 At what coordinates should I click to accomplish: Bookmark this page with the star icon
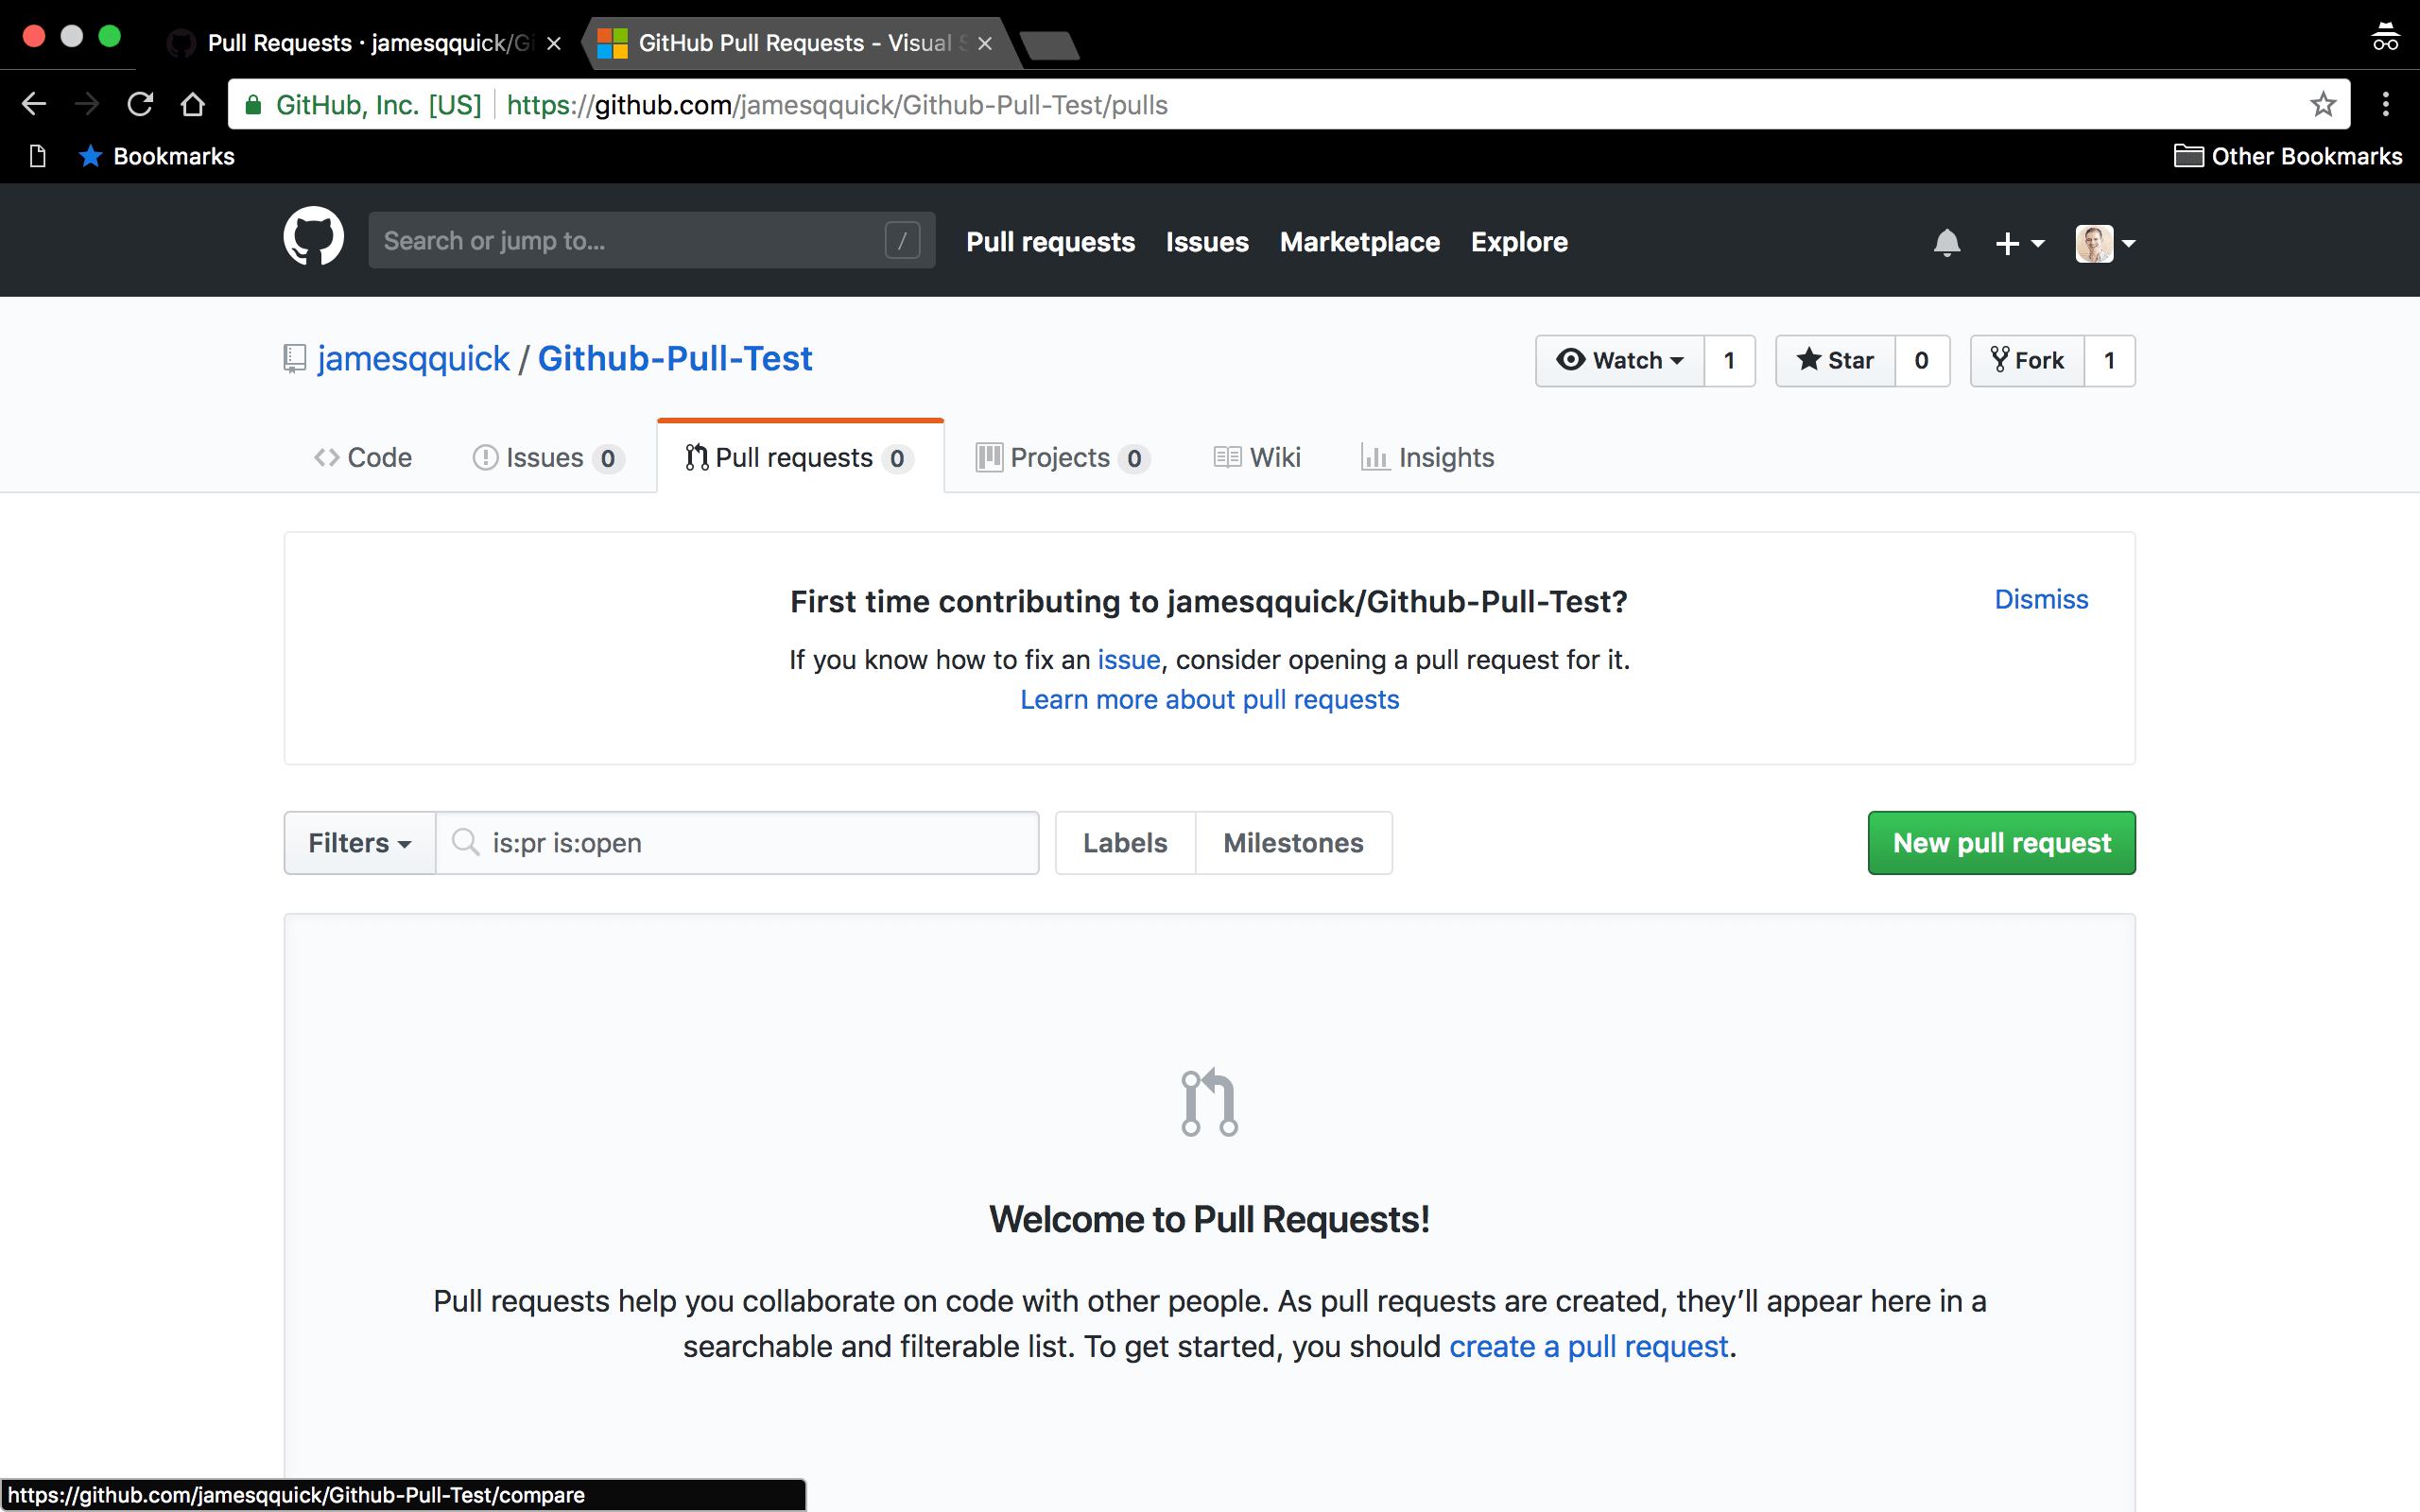point(2322,104)
